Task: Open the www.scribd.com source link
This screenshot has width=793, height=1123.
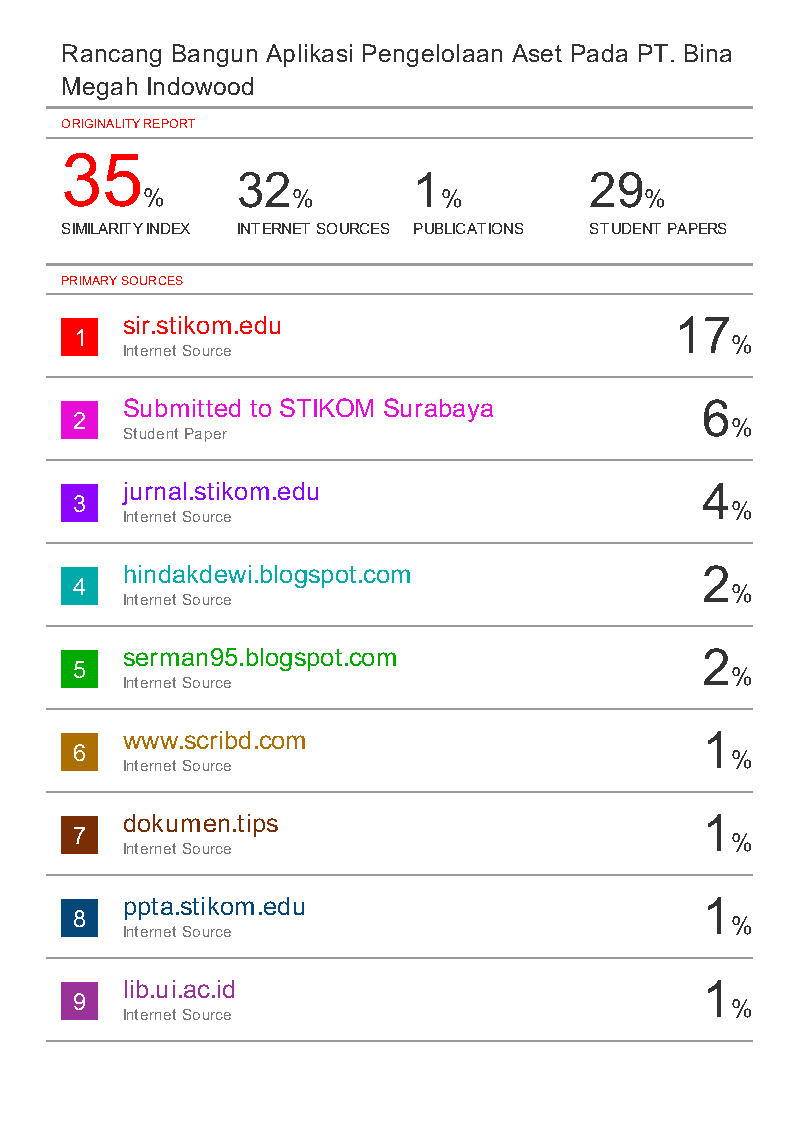Action: (214, 741)
